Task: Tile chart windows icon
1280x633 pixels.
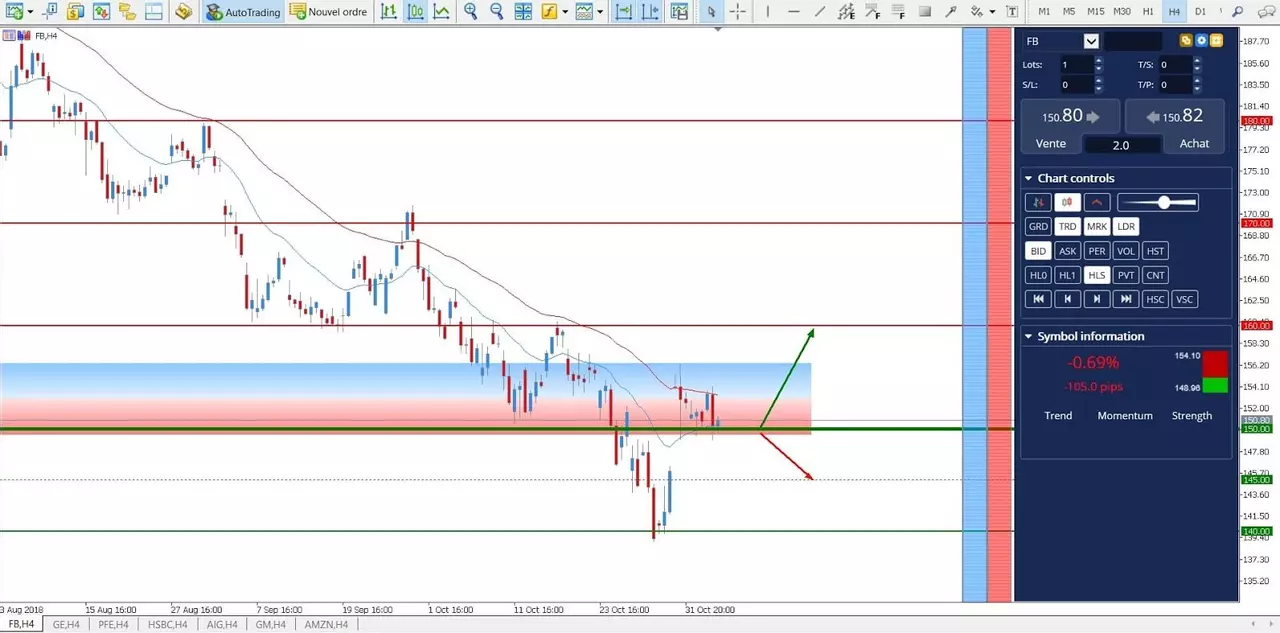Action: click(x=523, y=12)
